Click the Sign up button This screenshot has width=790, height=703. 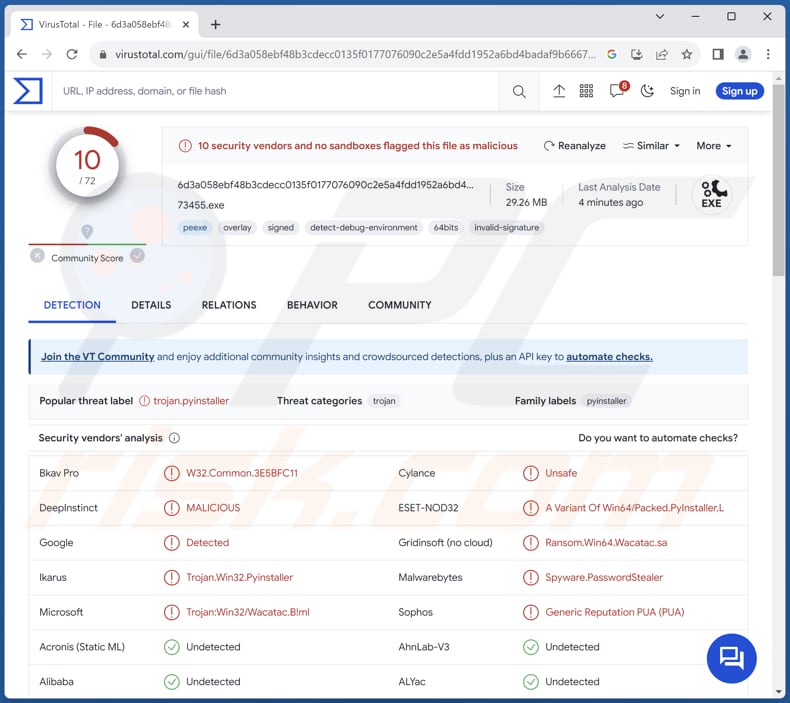pos(739,91)
